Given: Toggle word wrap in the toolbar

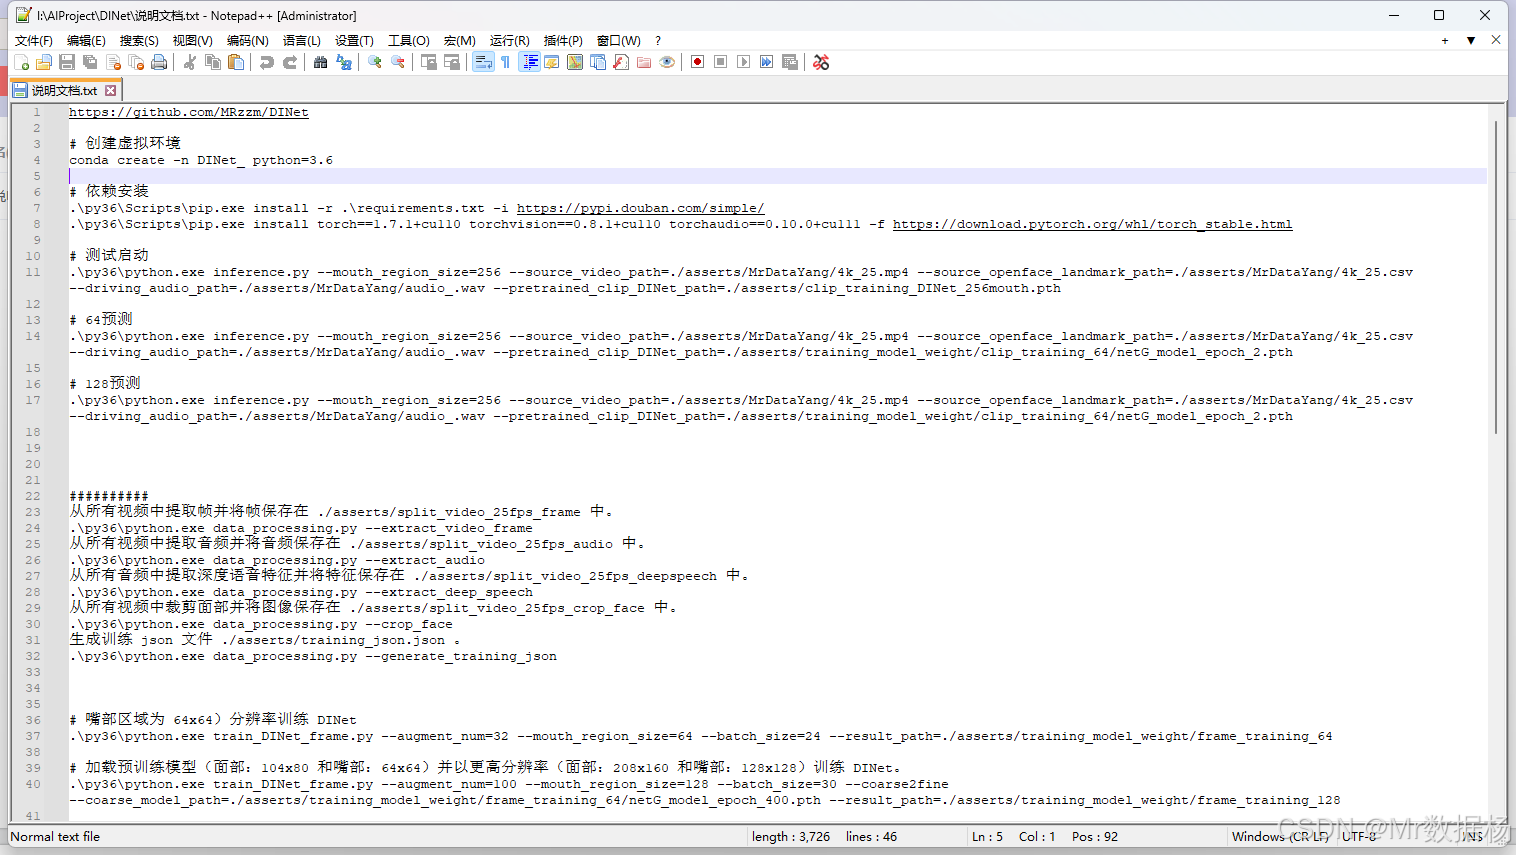Looking at the screenshot, I should point(483,62).
